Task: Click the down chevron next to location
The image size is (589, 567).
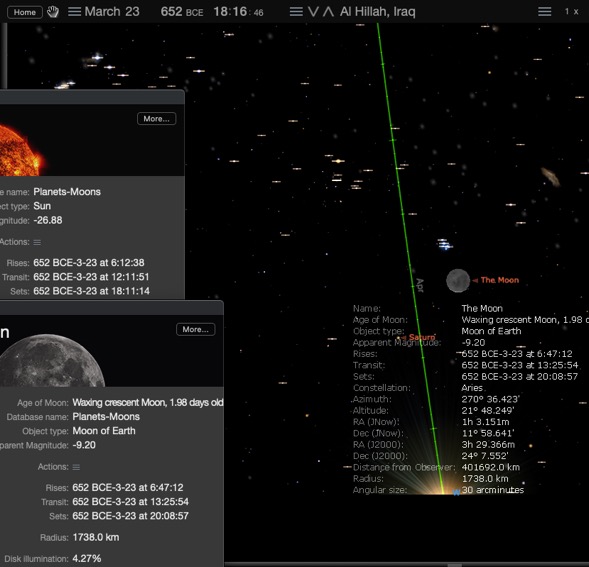Action: 313,12
